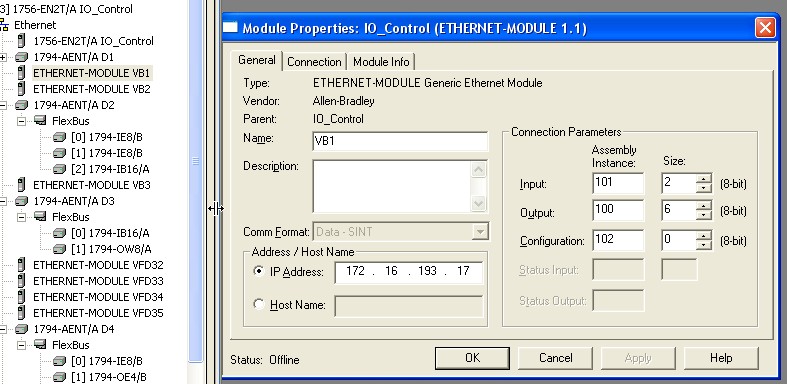Click the ETHERNET-MODULE VFD35 icon
The image size is (787, 384).
[21, 313]
